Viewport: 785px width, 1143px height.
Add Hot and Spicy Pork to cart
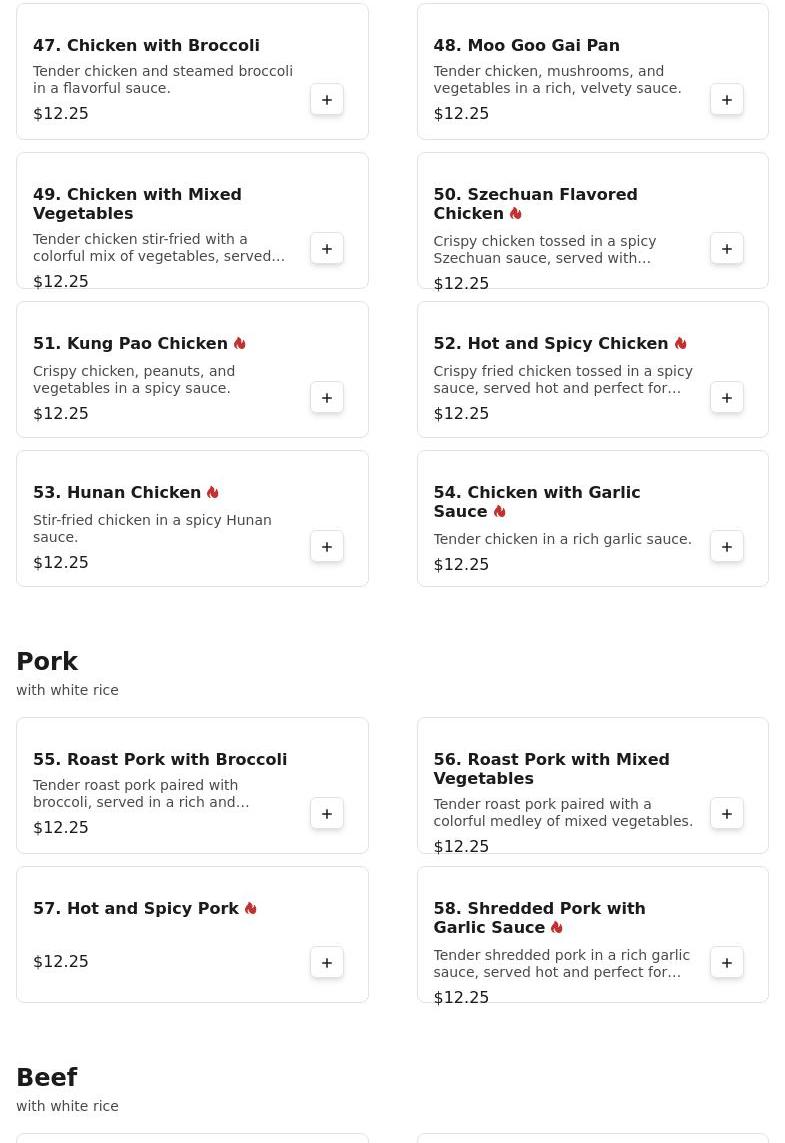coord(327,963)
